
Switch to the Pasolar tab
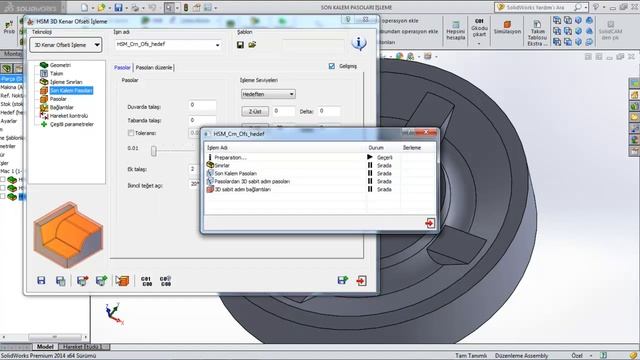pyautogui.click(x=122, y=67)
